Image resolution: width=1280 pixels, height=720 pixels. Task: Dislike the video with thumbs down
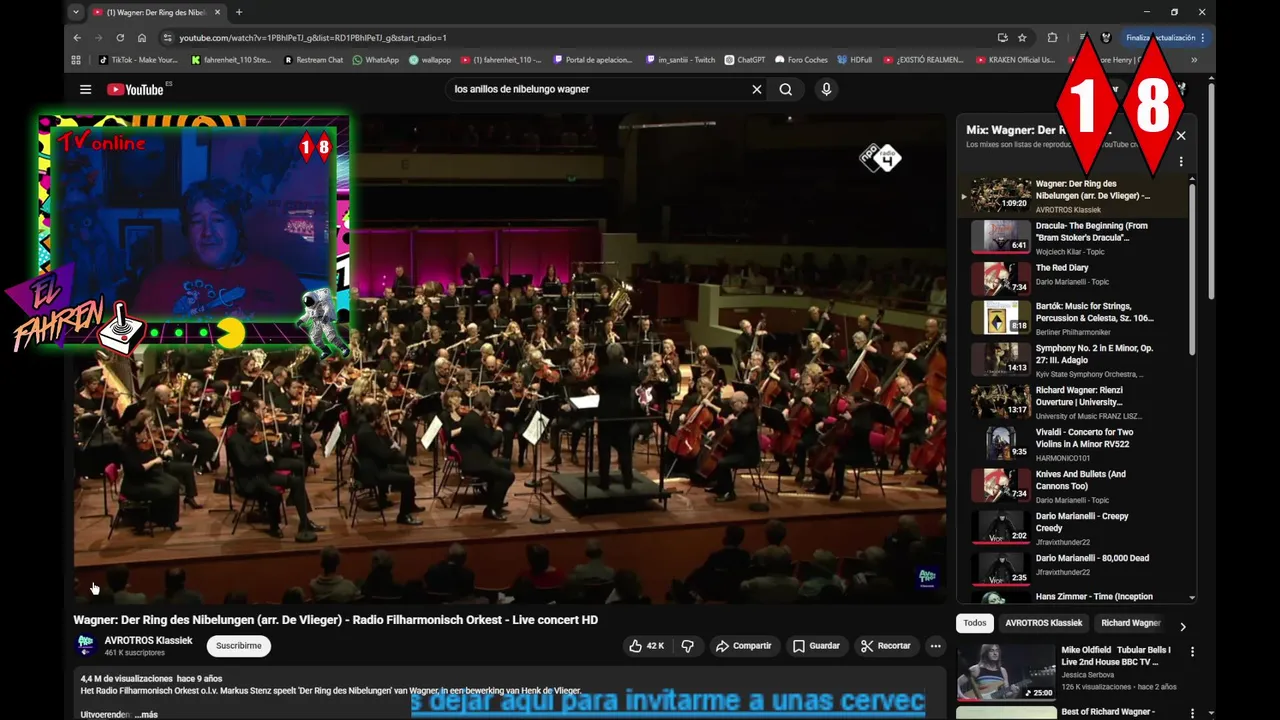coord(687,646)
